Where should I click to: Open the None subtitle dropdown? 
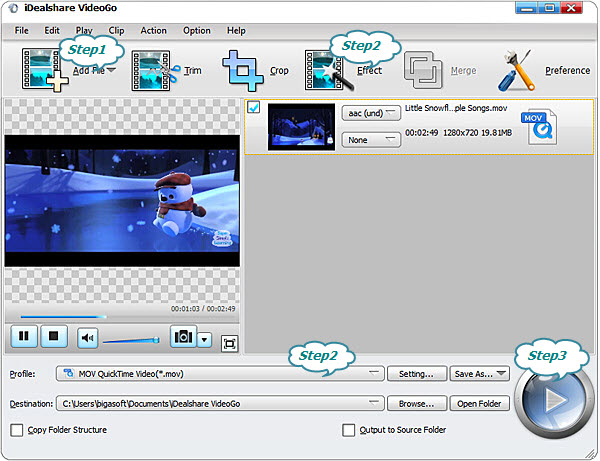tap(371, 140)
